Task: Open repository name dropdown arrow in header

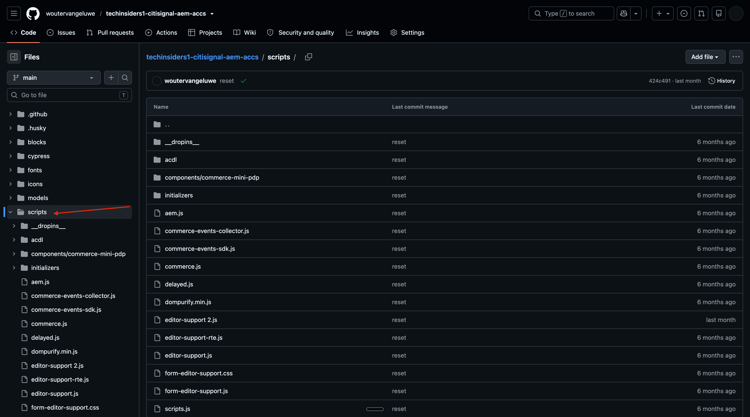Action: pyautogui.click(x=212, y=14)
